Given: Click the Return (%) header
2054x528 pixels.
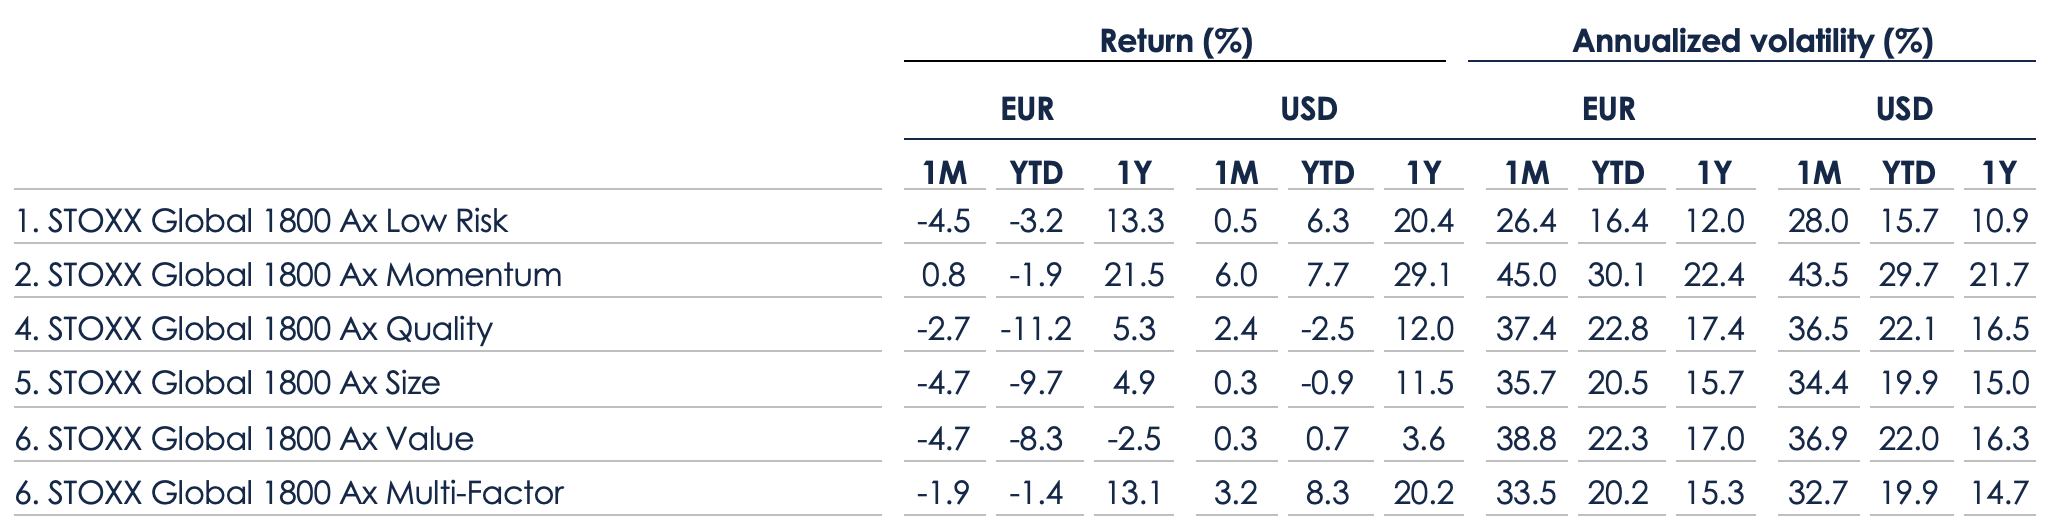Looking at the screenshot, I should coord(1175,41).
